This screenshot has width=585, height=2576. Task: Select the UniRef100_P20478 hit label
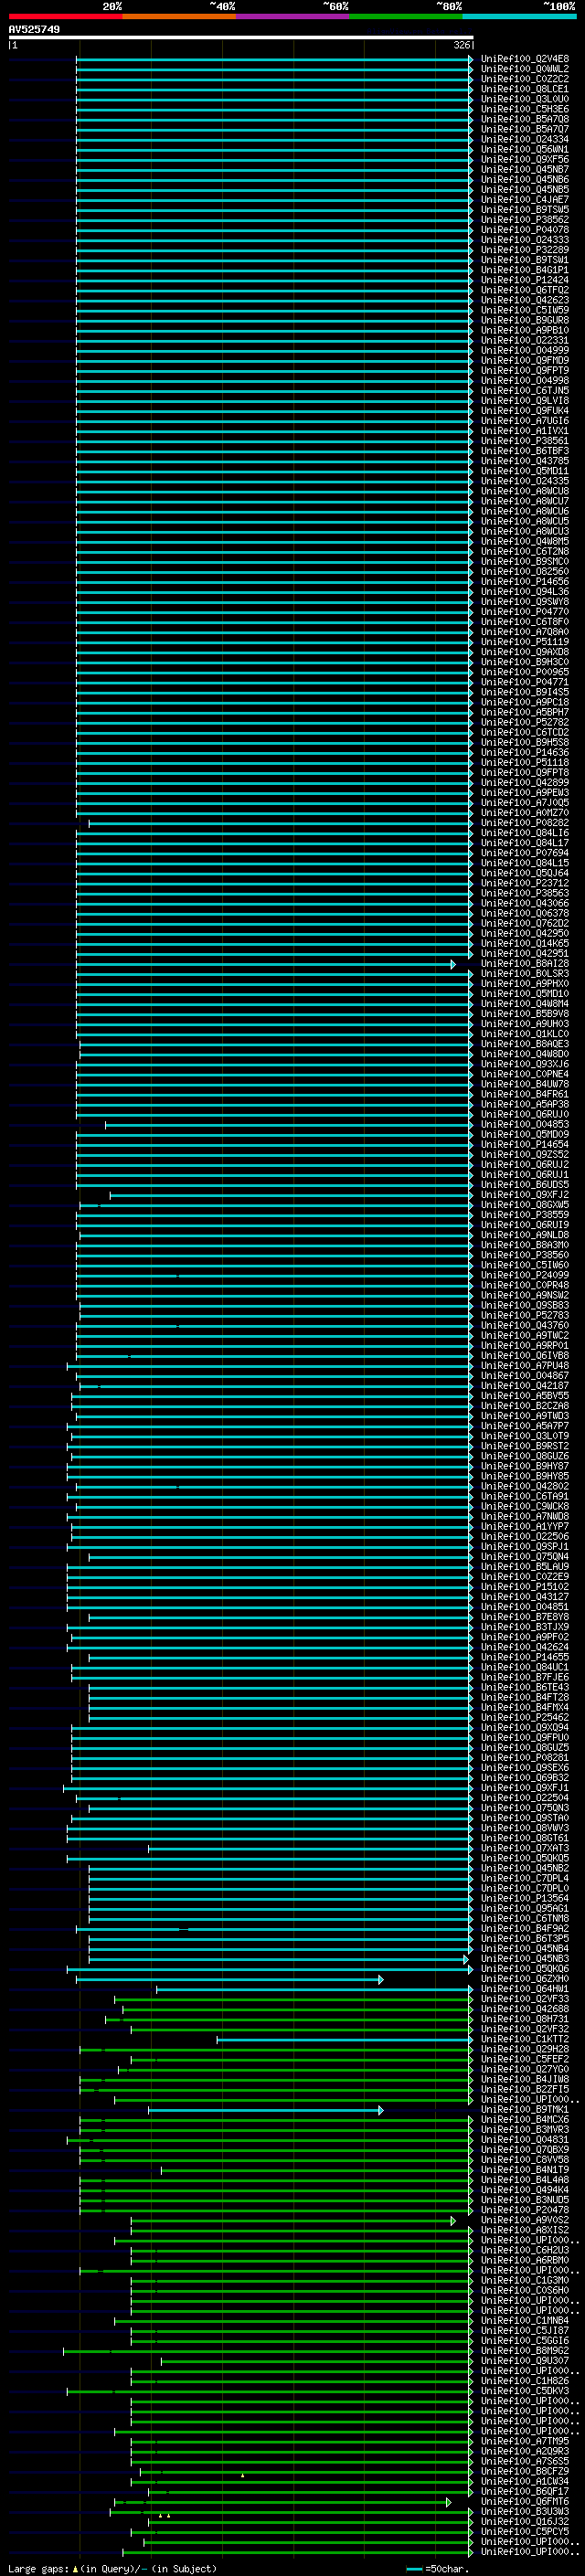tap(525, 2210)
